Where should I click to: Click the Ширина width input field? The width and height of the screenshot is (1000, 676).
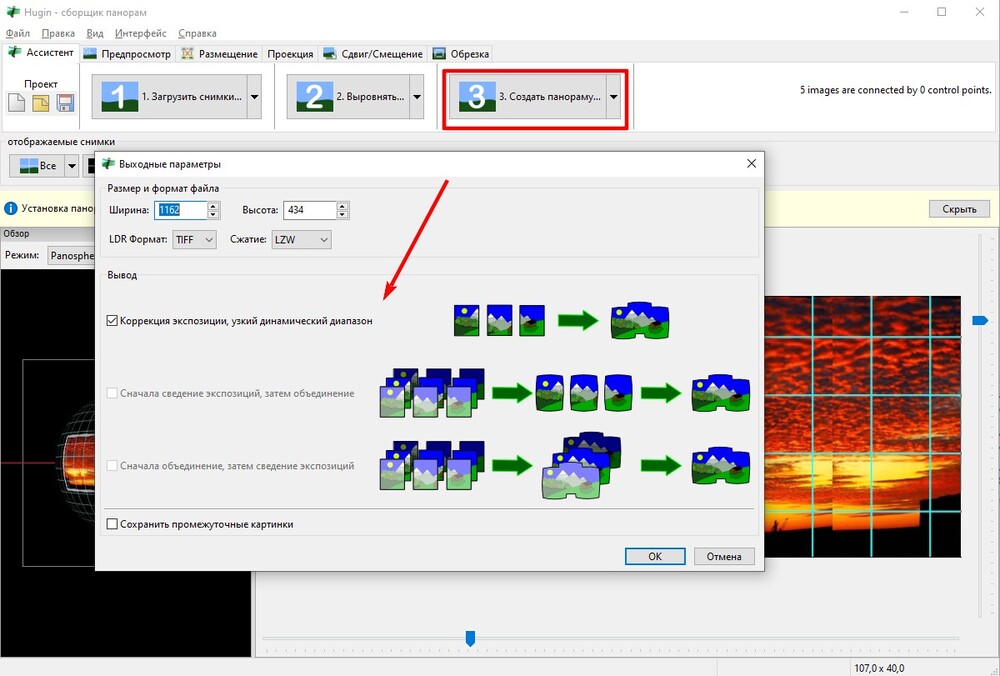(x=180, y=210)
